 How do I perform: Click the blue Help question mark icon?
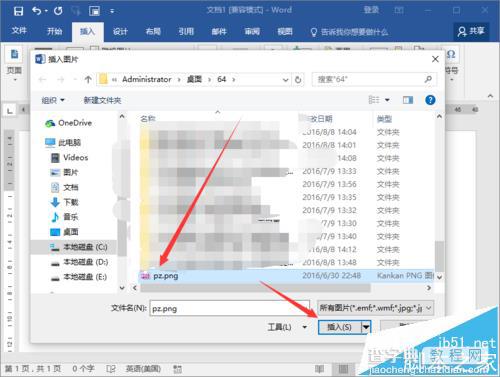[430, 100]
